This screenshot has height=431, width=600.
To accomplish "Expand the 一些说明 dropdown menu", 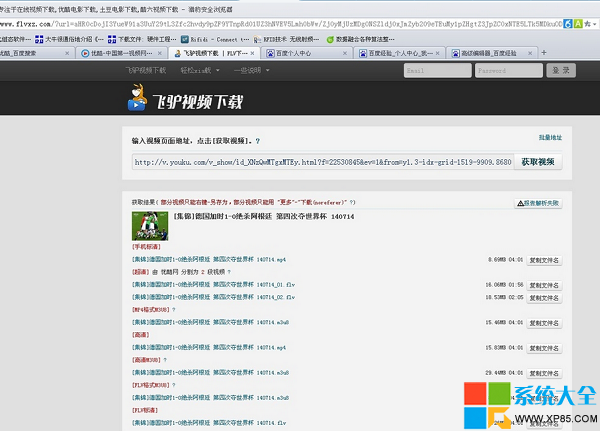I will [251, 70].
